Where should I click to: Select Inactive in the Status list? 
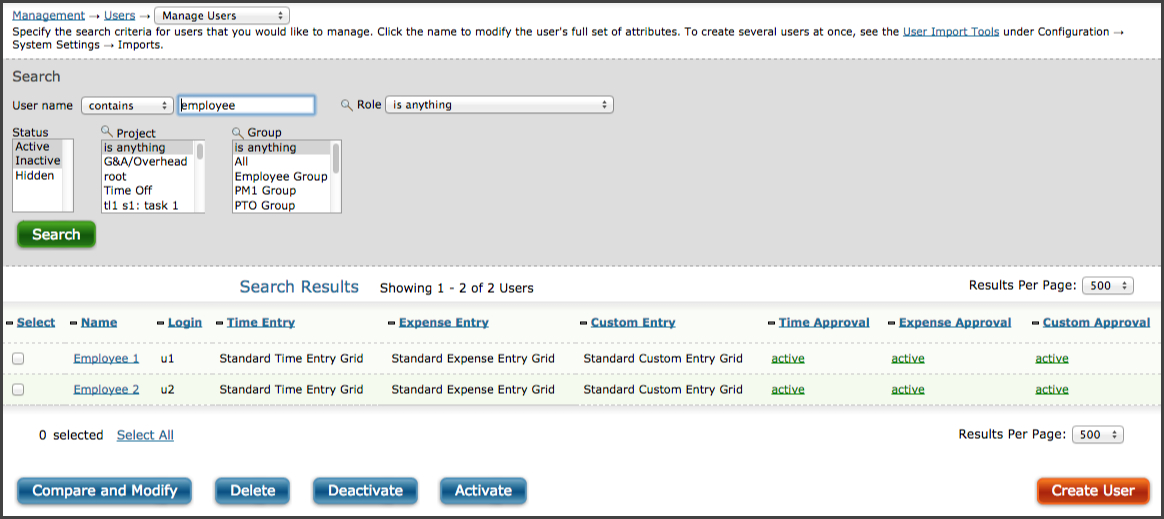click(38, 161)
